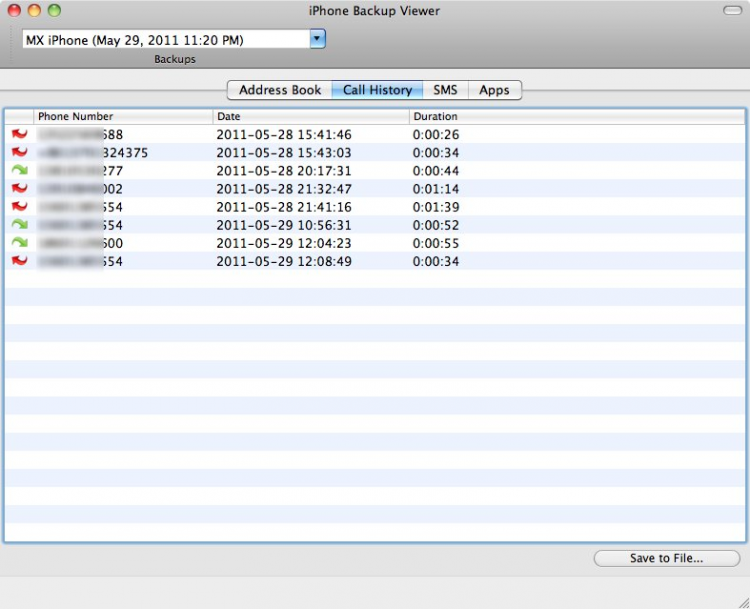The width and height of the screenshot is (750, 609).
Task: Click date 2011-05-29 10:56:31
Action: (284, 225)
